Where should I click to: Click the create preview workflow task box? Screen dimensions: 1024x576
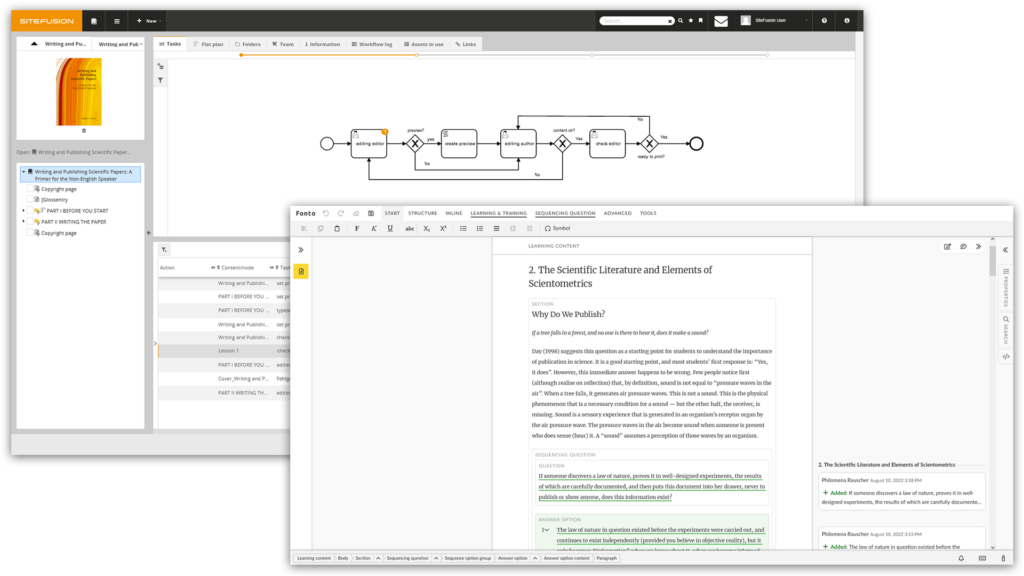tap(459, 143)
